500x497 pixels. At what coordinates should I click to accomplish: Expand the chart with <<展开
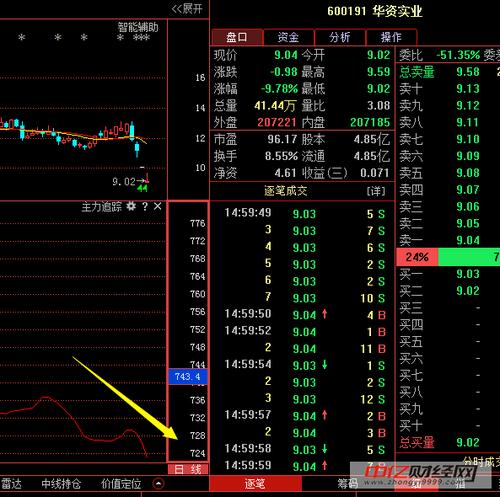[x=187, y=9]
